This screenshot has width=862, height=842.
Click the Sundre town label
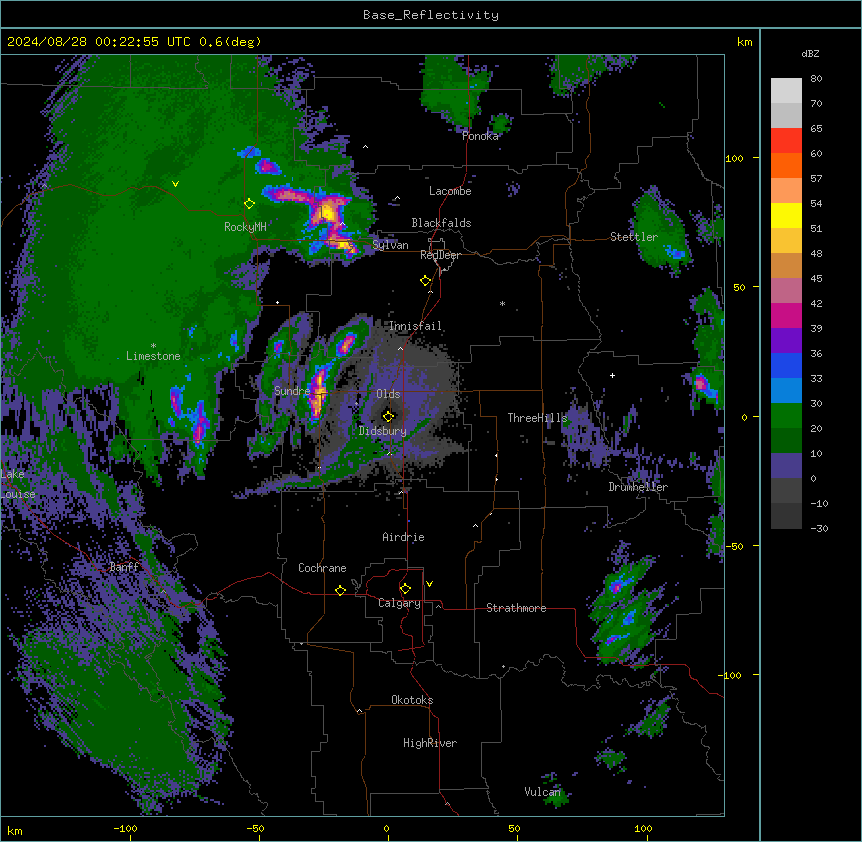[292, 391]
